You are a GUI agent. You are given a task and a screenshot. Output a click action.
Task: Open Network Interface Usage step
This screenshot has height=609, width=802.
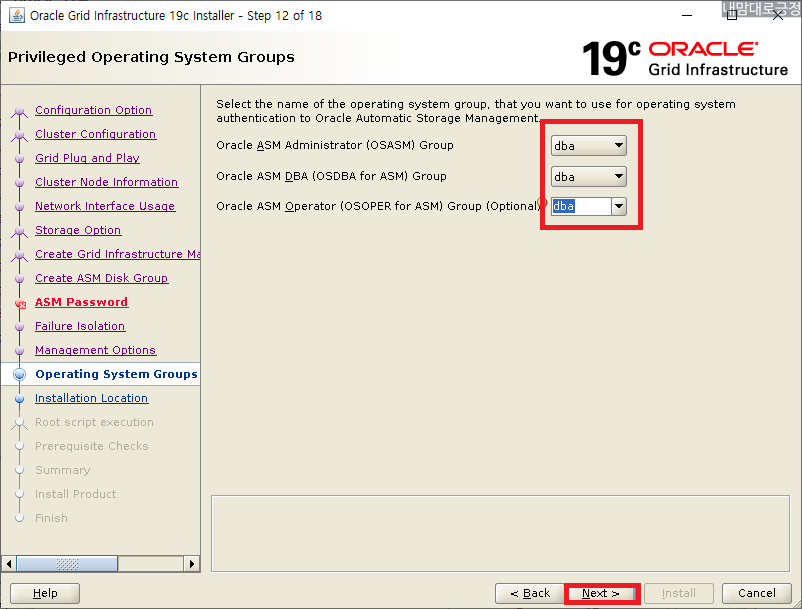pyautogui.click(x=105, y=206)
